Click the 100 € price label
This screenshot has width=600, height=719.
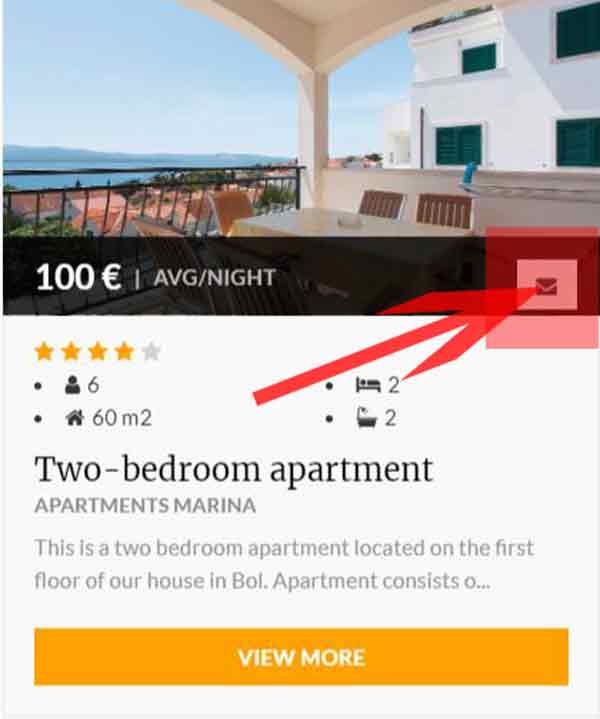[x=78, y=277]
